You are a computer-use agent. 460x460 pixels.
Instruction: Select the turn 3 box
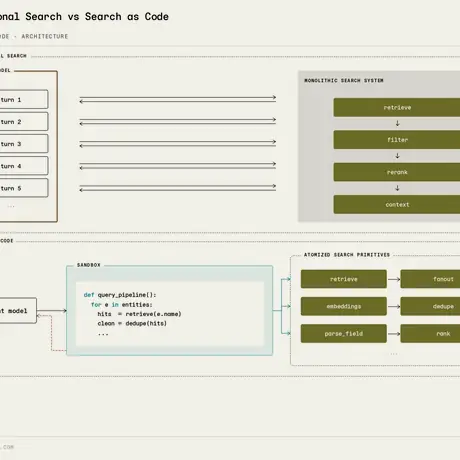pos(23,144)
